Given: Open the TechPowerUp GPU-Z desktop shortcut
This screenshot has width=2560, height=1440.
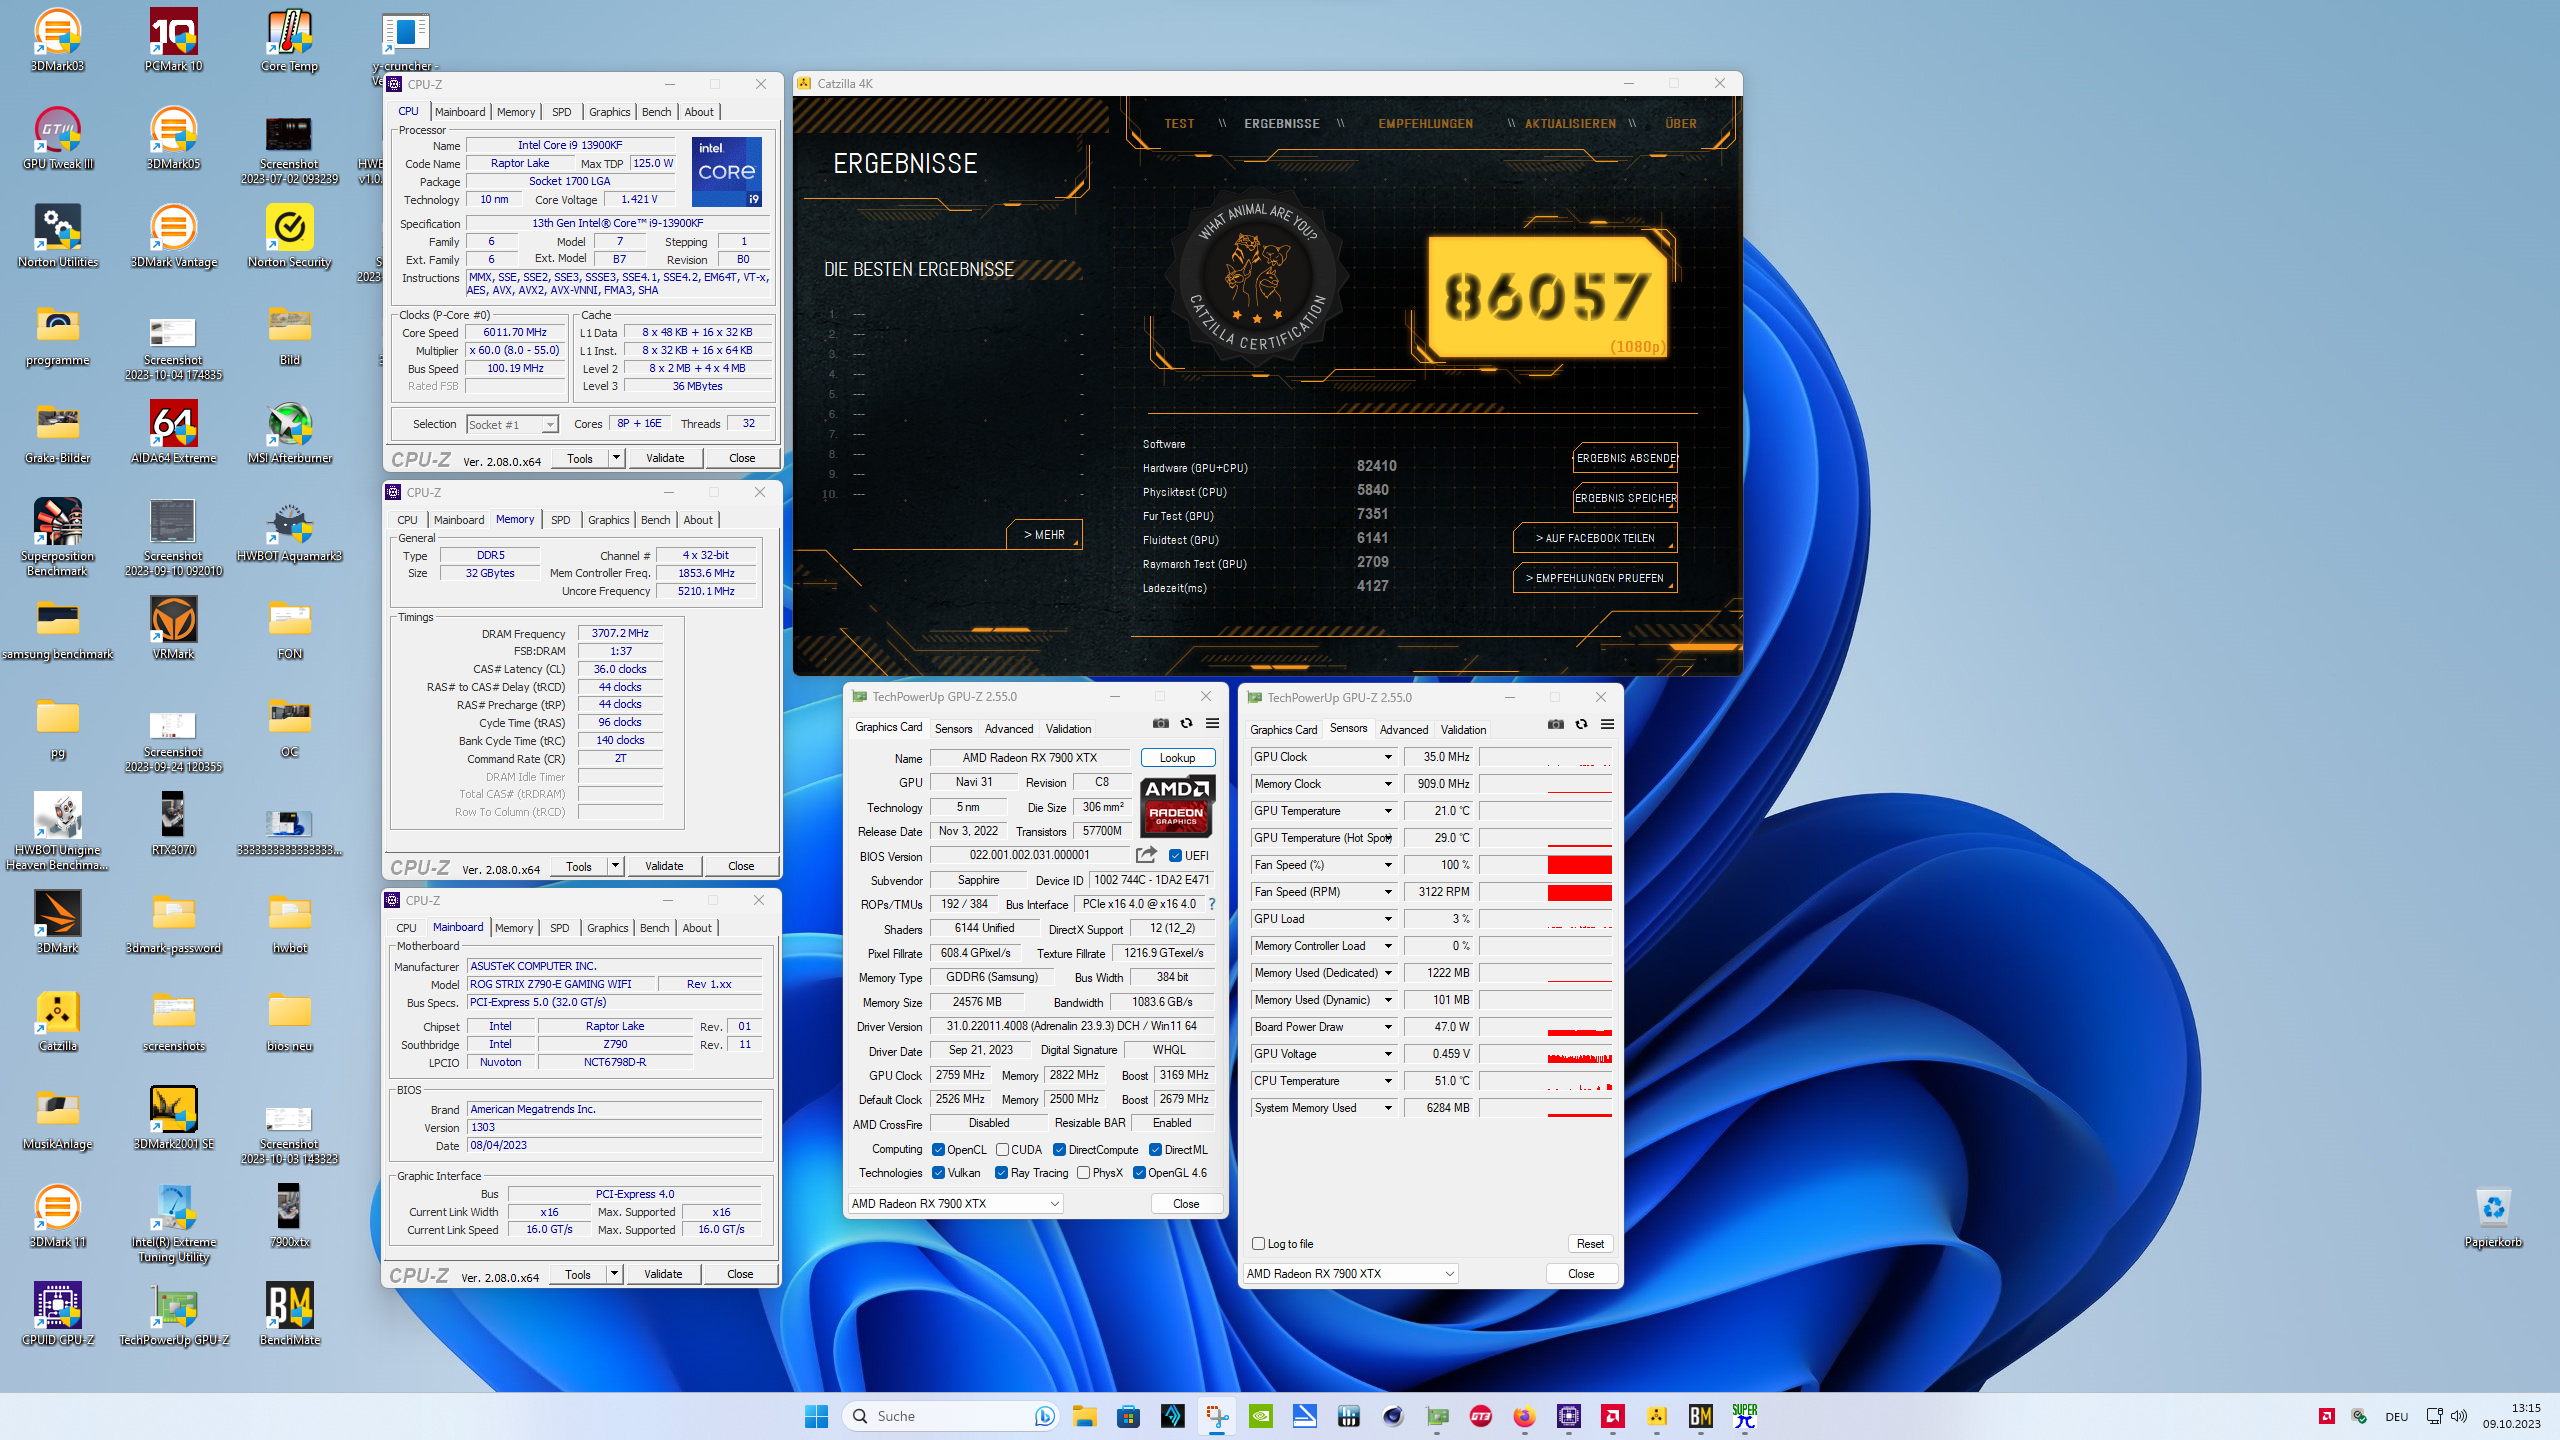Looking at the screenshot, I should point(173,1314).
